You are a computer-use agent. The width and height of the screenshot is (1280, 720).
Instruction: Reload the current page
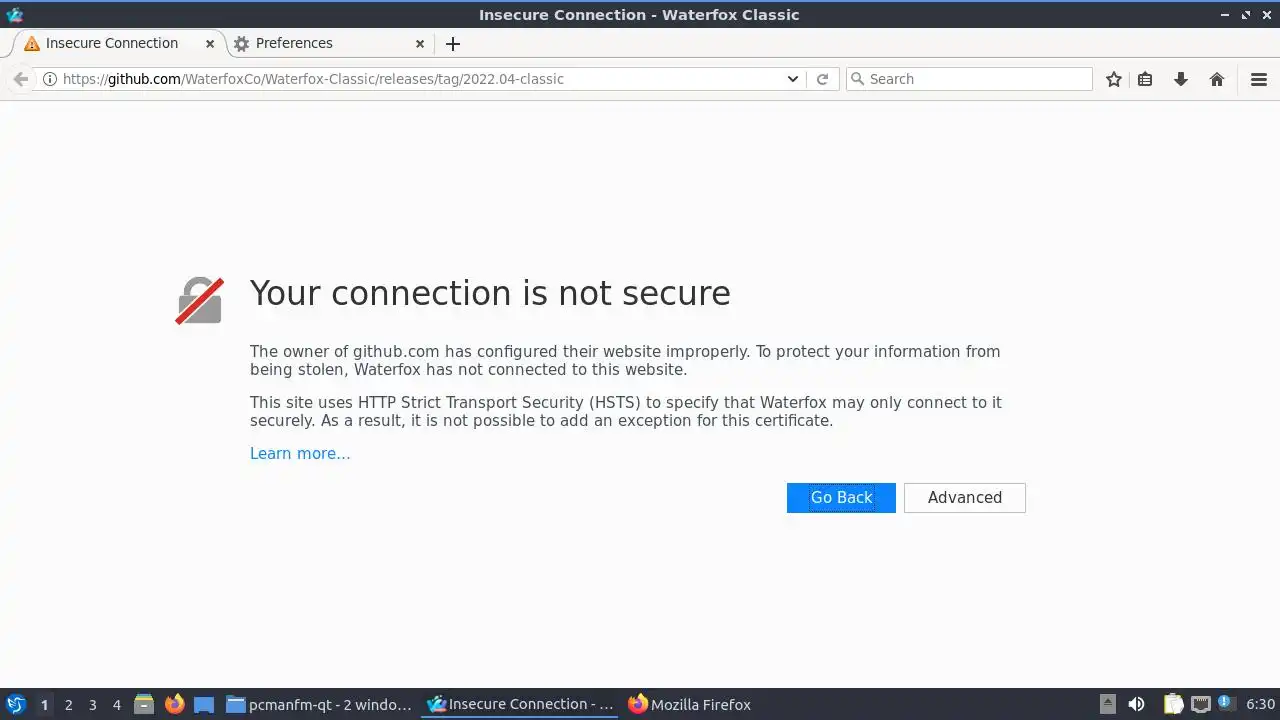click(x=823, y=79)
